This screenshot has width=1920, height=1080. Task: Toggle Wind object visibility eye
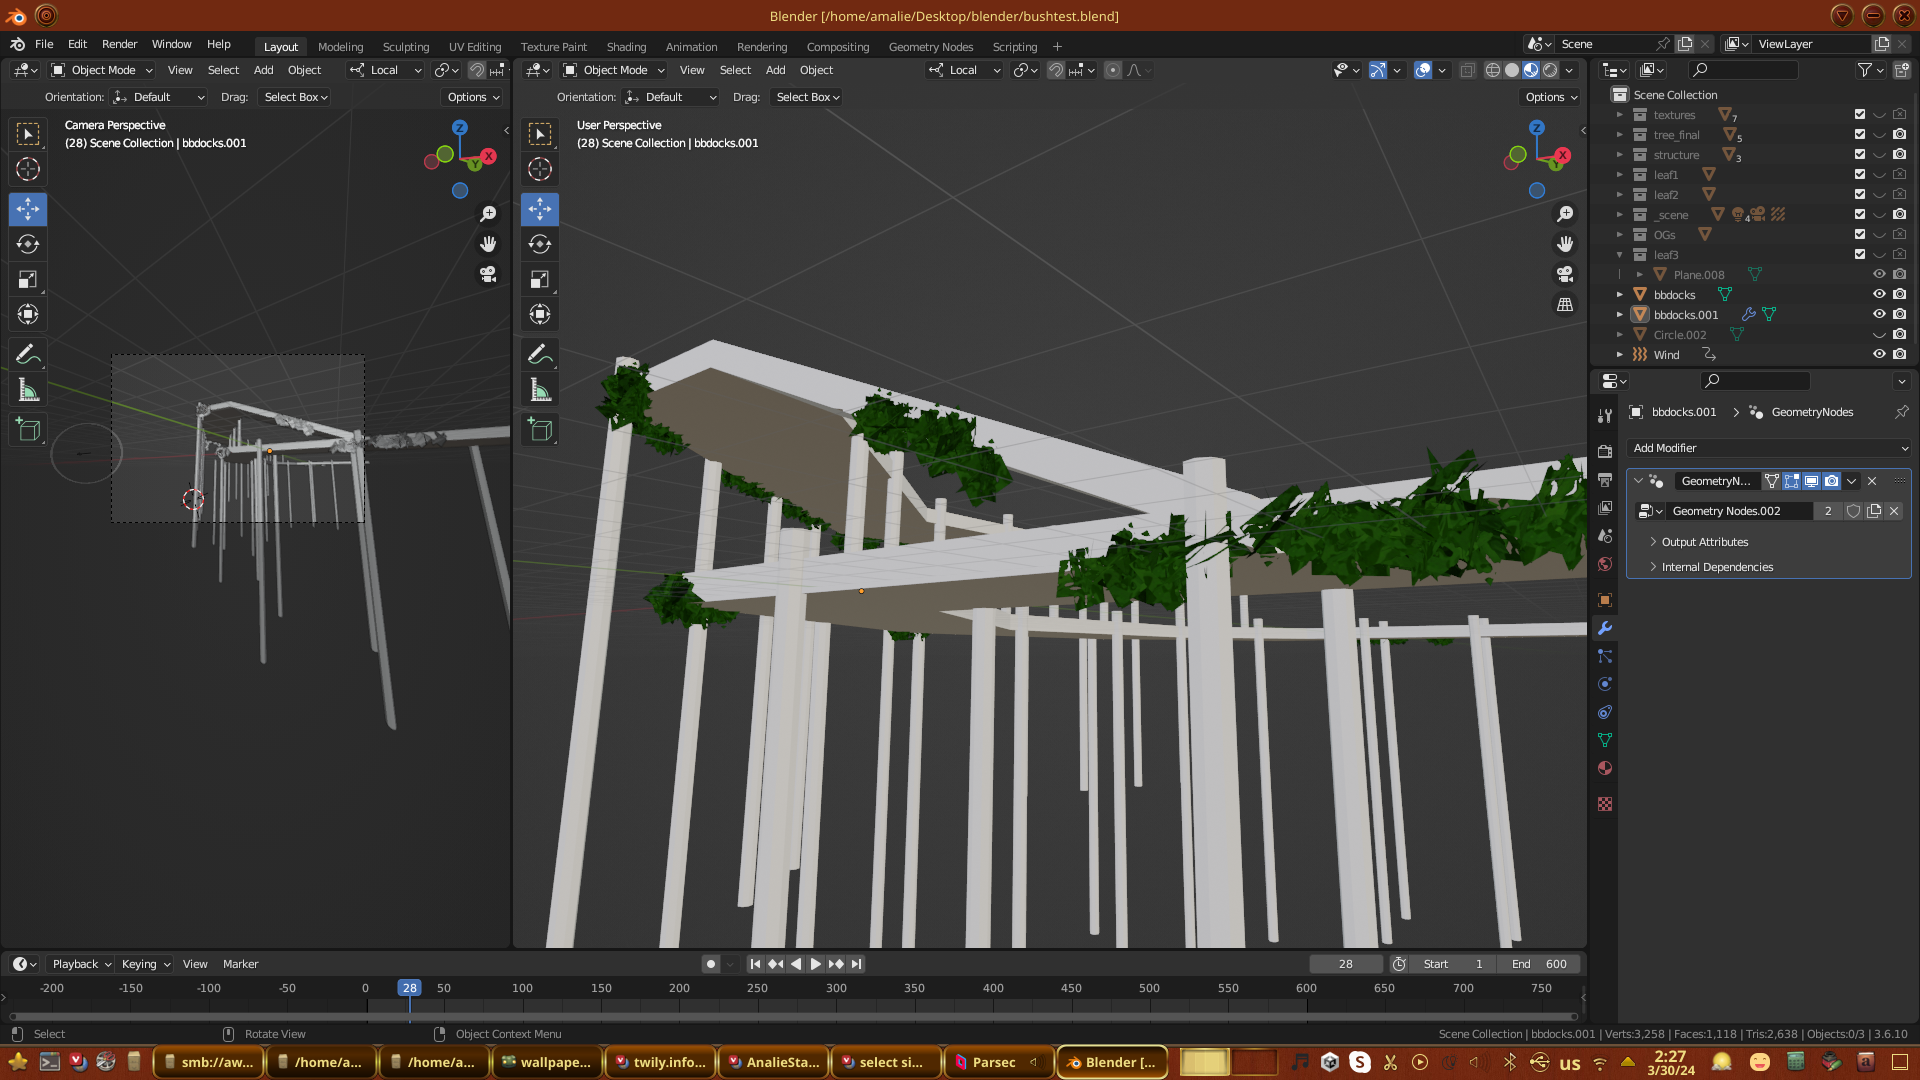[1879, 354]
